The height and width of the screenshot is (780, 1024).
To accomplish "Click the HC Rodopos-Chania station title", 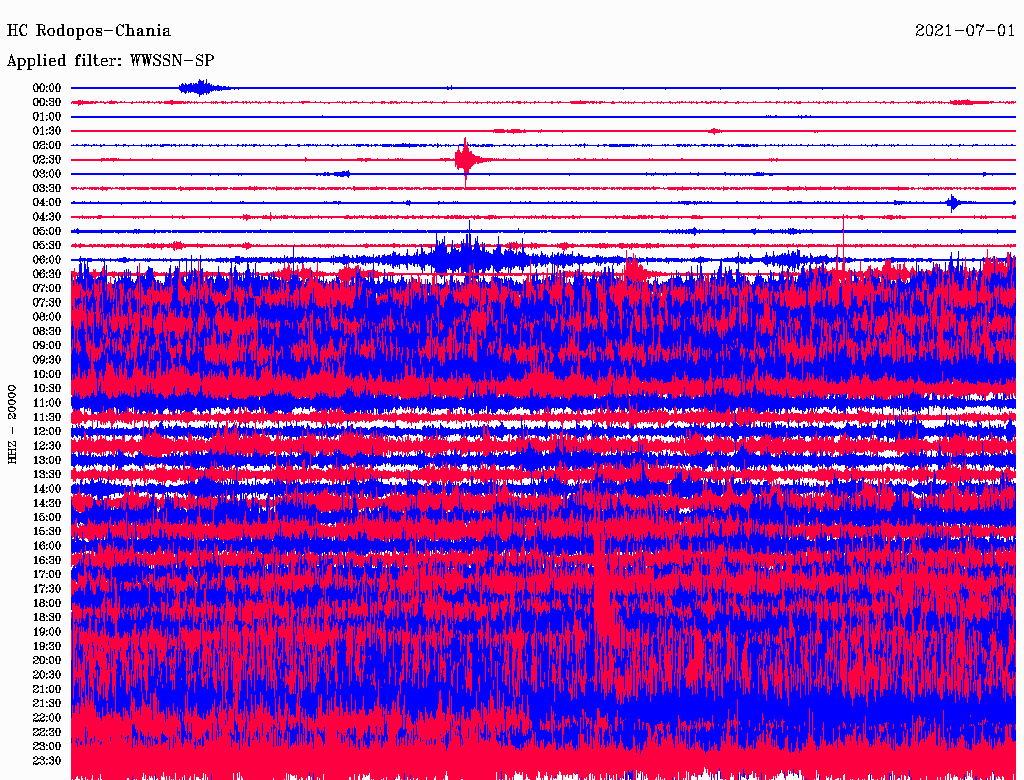I will [89, 31].
